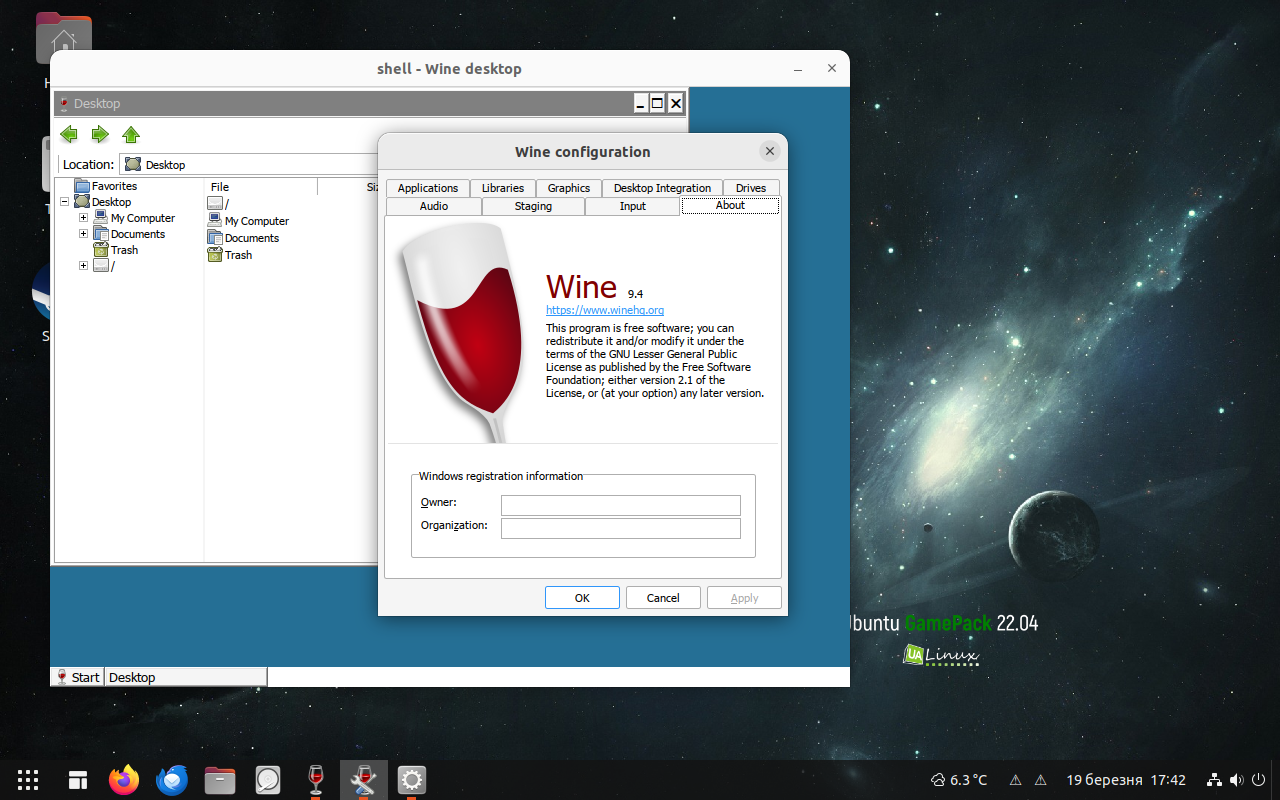The image size is (1280, 800).
Task: Click the network status icon in tray
Action: [1215, 780]
